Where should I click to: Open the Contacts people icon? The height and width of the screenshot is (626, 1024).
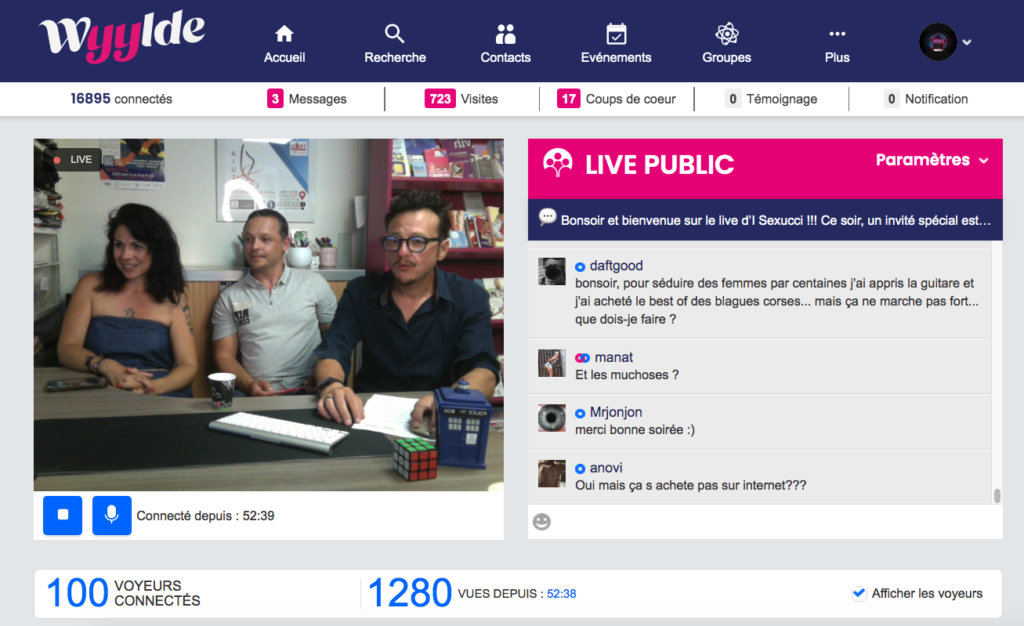[x=505, y=33]
